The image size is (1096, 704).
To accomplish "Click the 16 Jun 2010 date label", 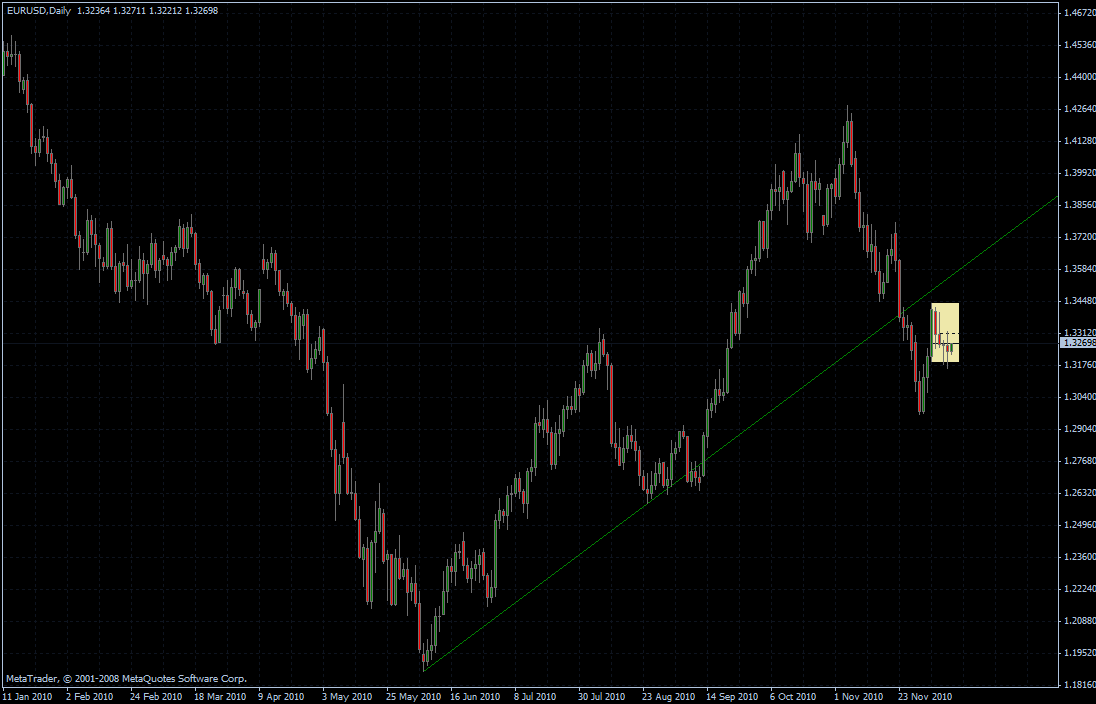I will tap(475, 696).
